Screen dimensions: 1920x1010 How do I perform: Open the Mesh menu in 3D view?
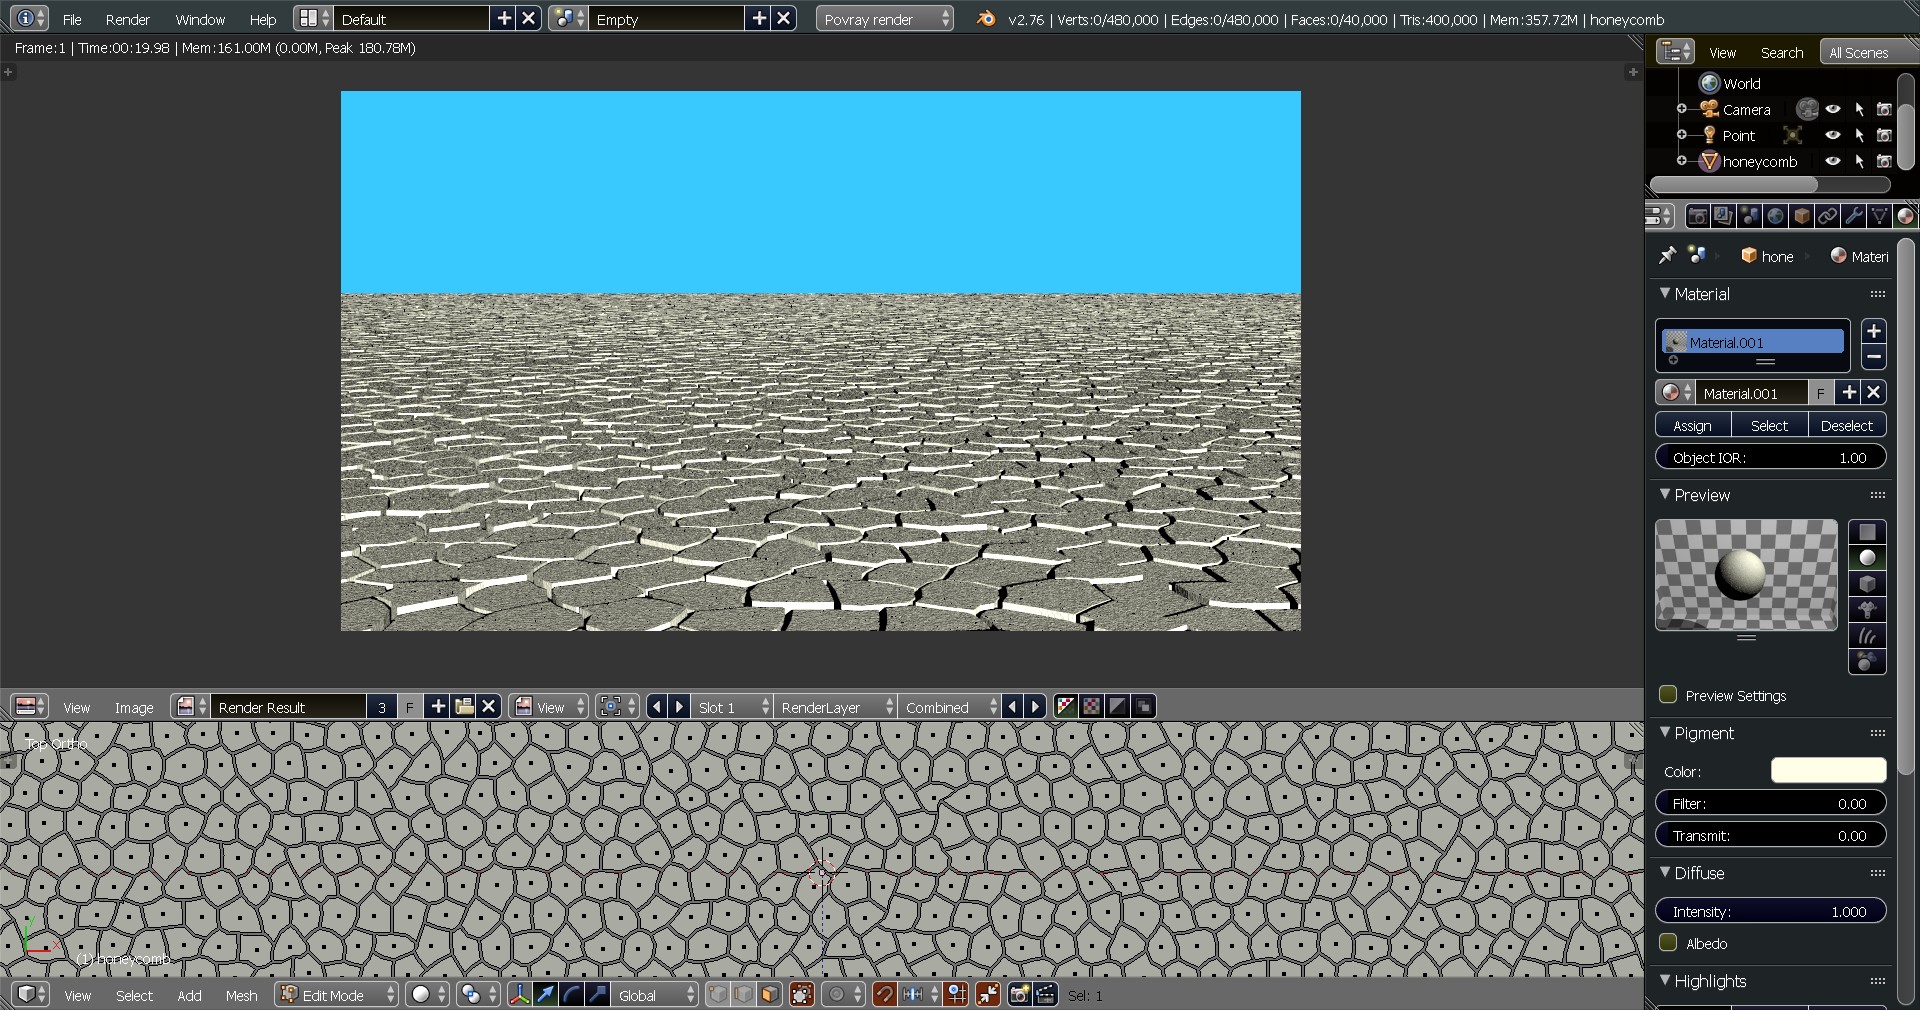point(241,995)
